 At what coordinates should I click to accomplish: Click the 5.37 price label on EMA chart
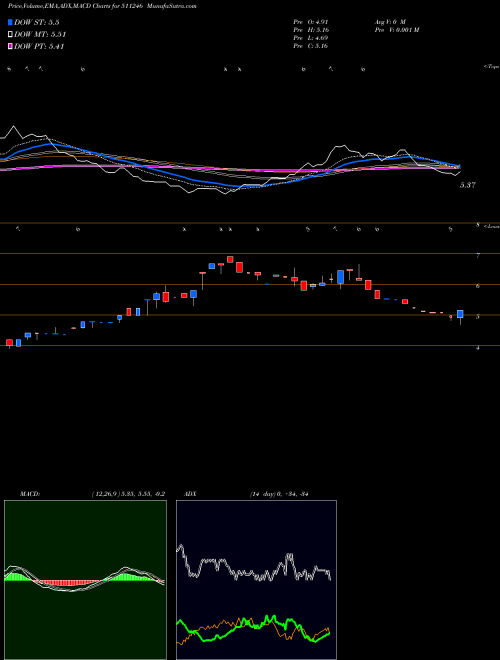pos(468,185)
